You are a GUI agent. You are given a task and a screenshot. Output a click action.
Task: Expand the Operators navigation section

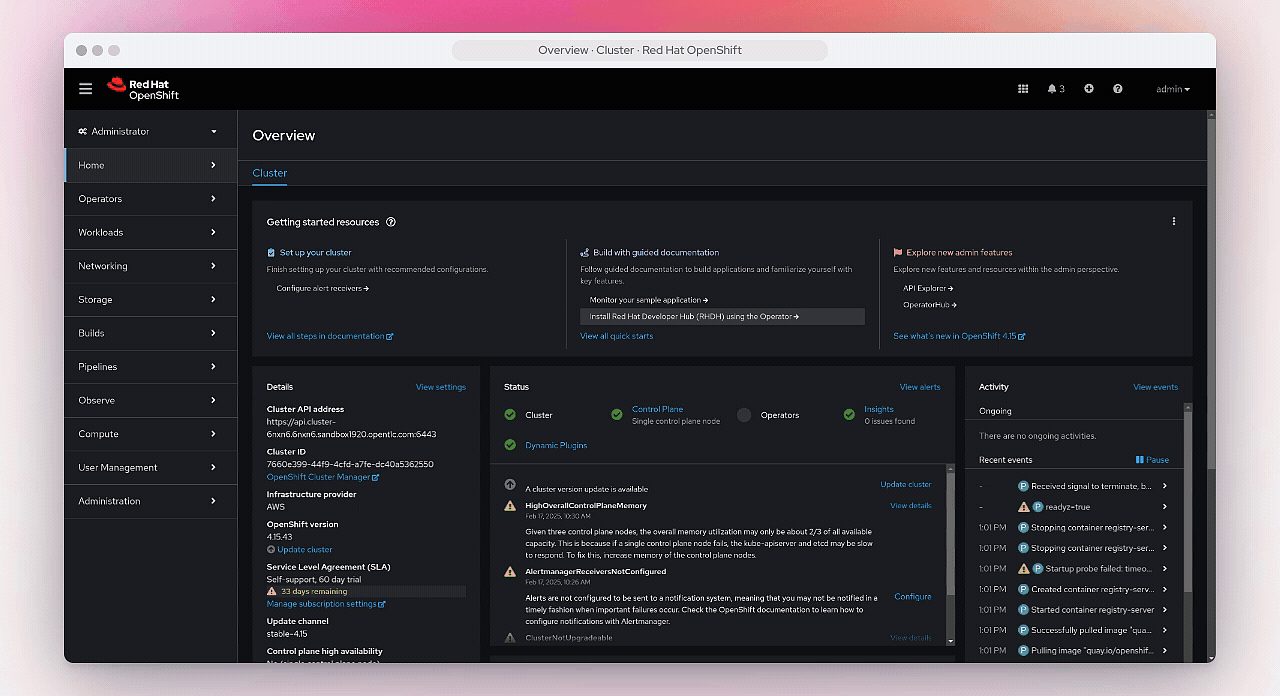(x=150, y=199)
